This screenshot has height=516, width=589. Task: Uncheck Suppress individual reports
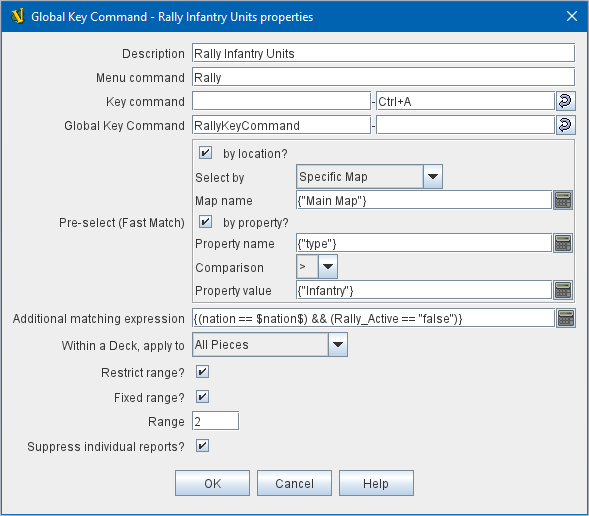(202, 446)
